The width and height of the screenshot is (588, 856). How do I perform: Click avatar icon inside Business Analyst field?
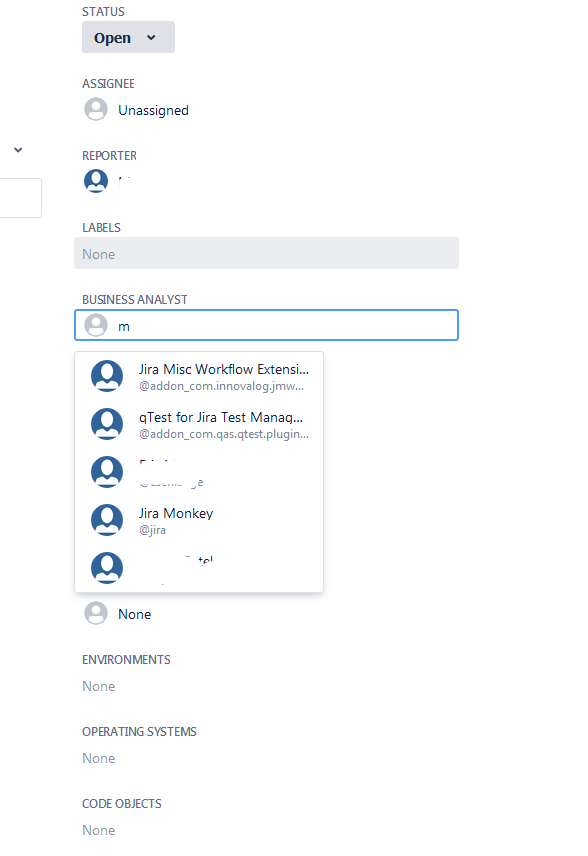[x=96, y=325]
